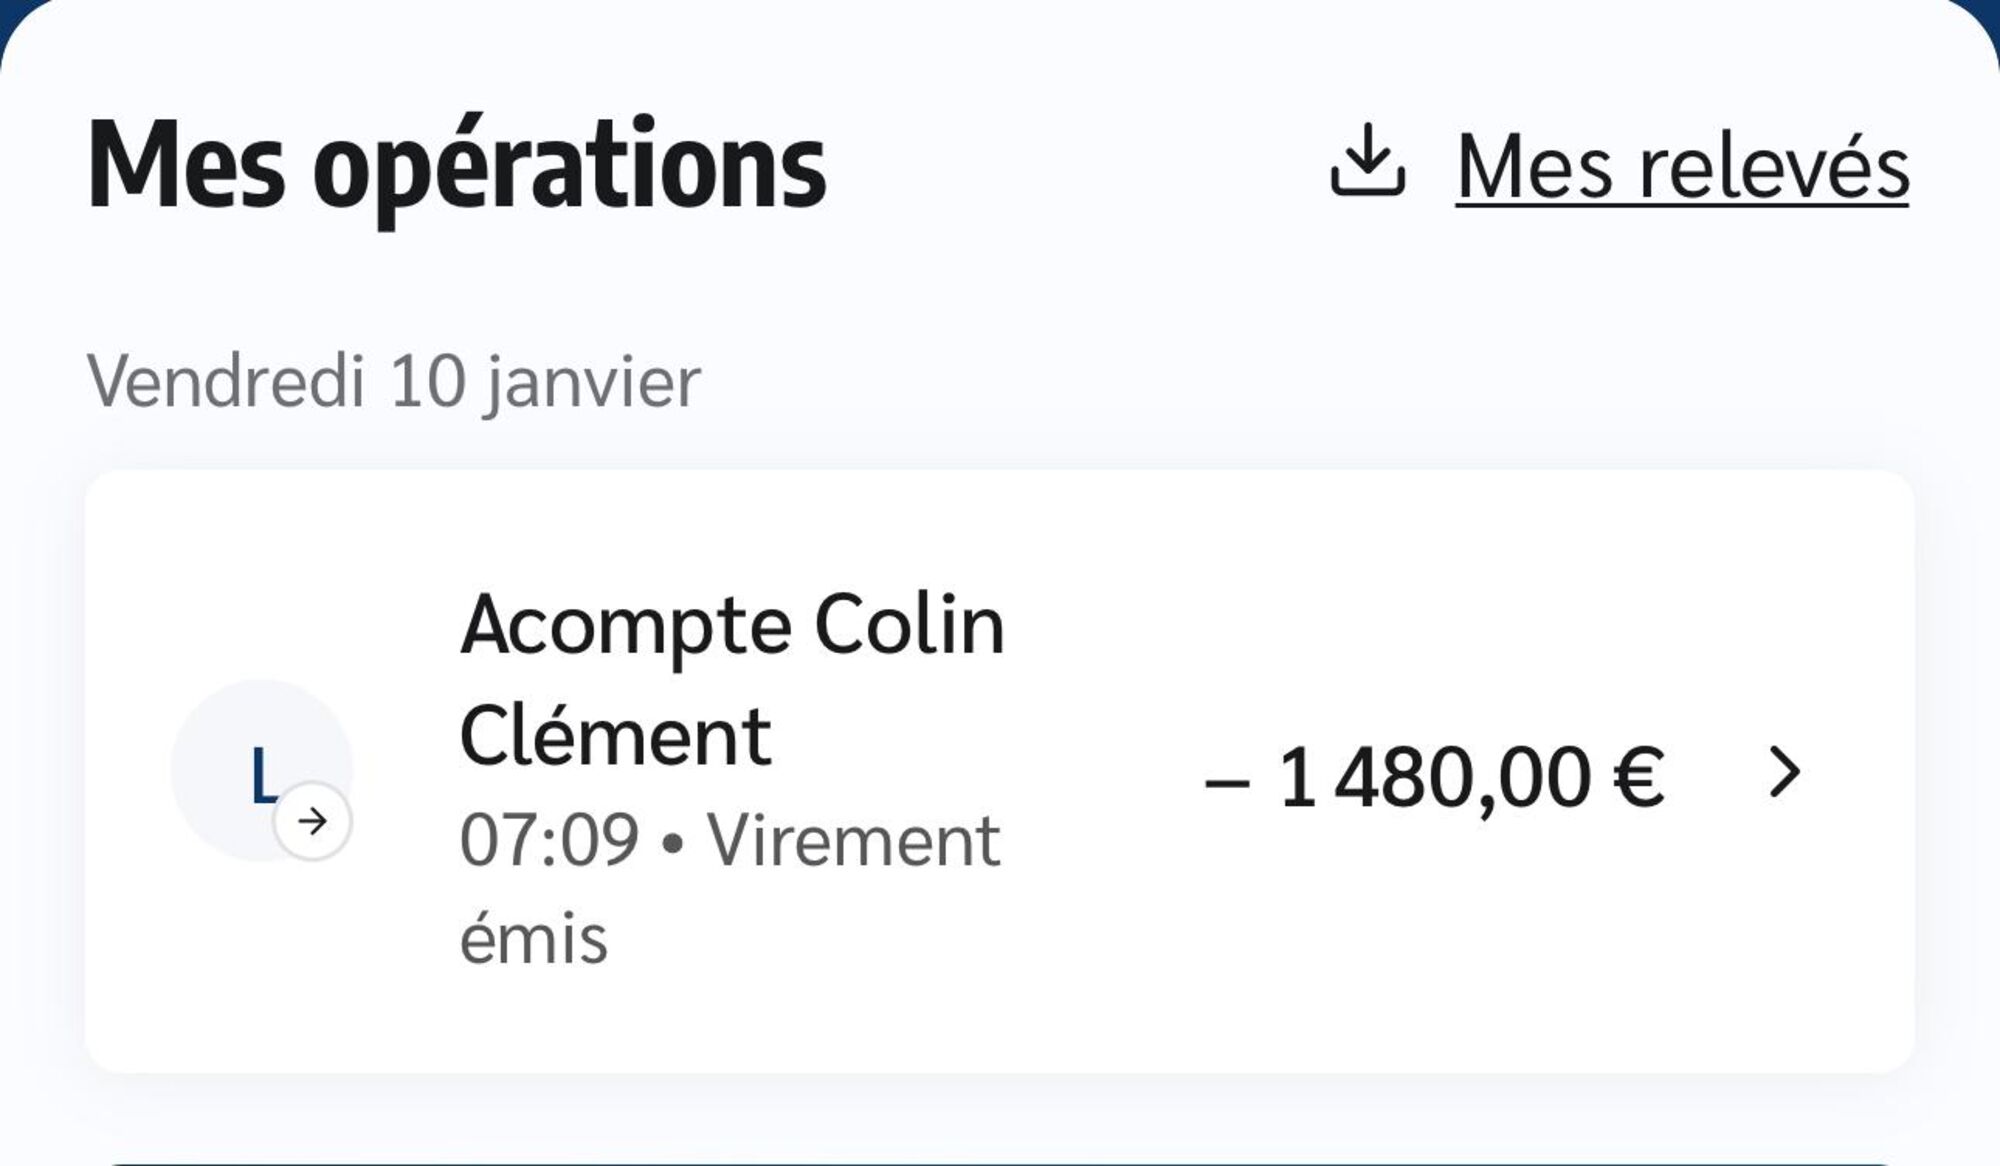The width and height of the screenshot is (2000, 1166).
Task: Click the 07:09 transaction time
Action: pos(549,840)
